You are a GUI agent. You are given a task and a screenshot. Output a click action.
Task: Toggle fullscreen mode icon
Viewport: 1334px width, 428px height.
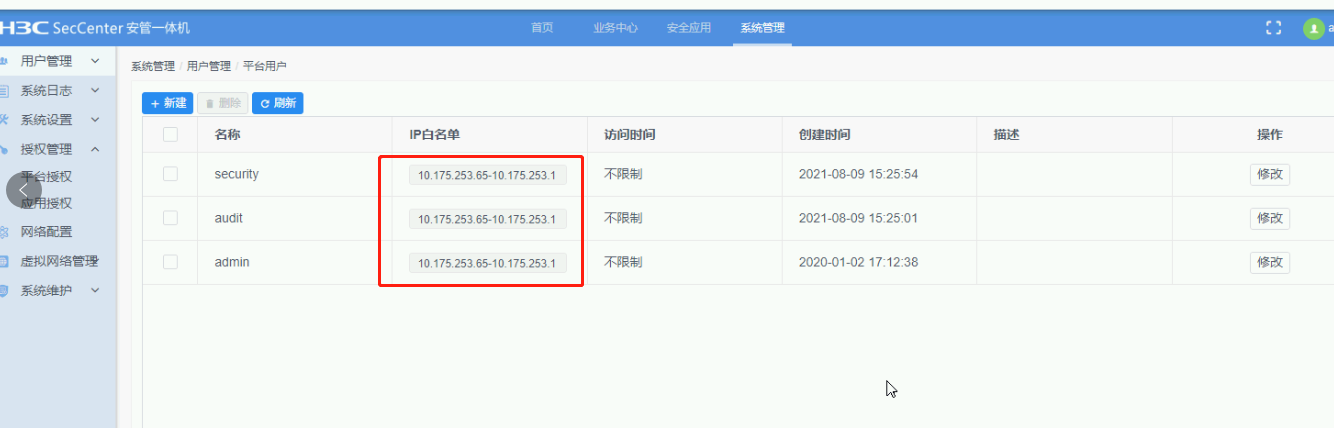tap(1273, 28)
